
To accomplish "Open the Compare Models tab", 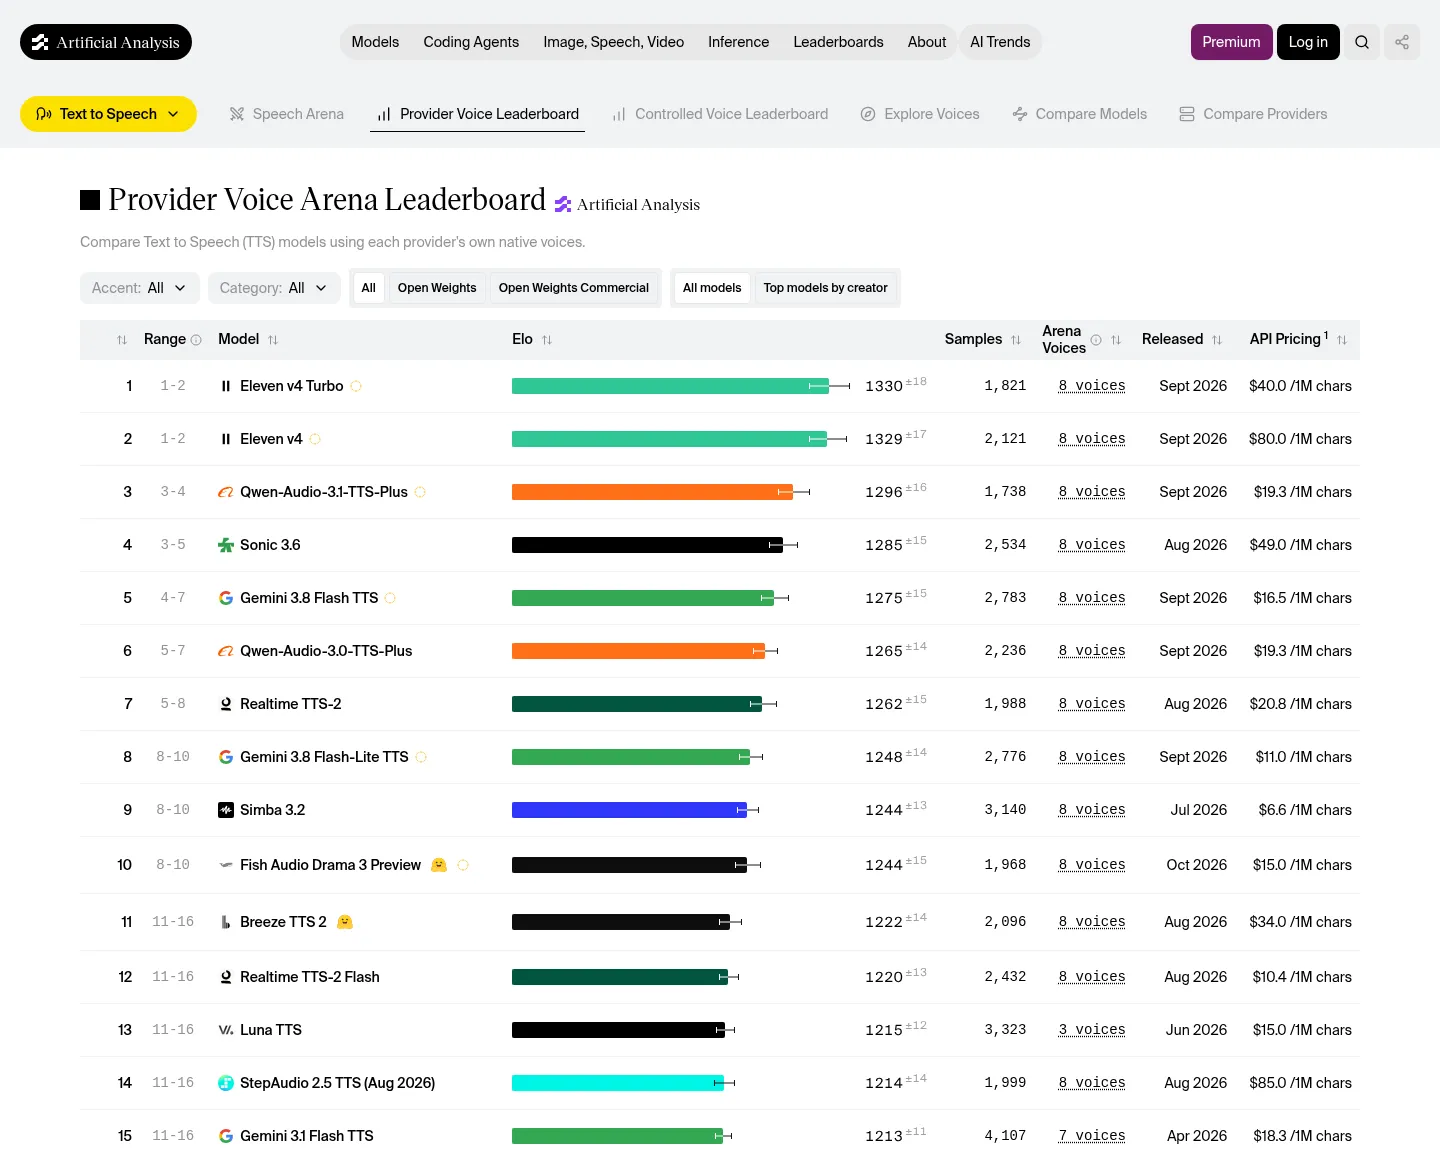I will click(1080, 114).
